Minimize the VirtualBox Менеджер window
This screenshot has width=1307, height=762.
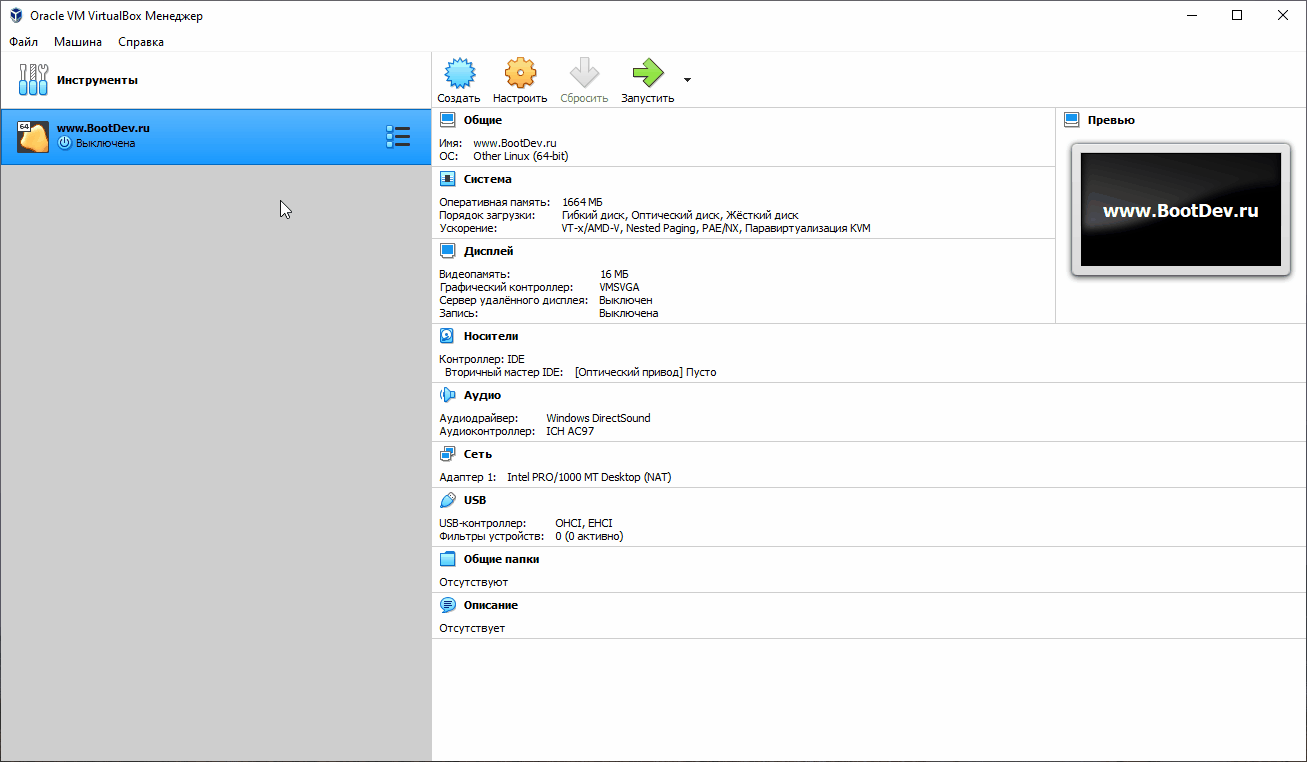click(1191, 15)
